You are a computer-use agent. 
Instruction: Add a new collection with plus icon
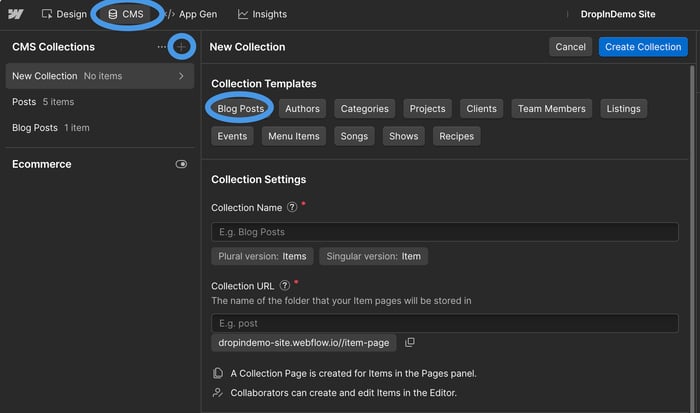(181, 46)
